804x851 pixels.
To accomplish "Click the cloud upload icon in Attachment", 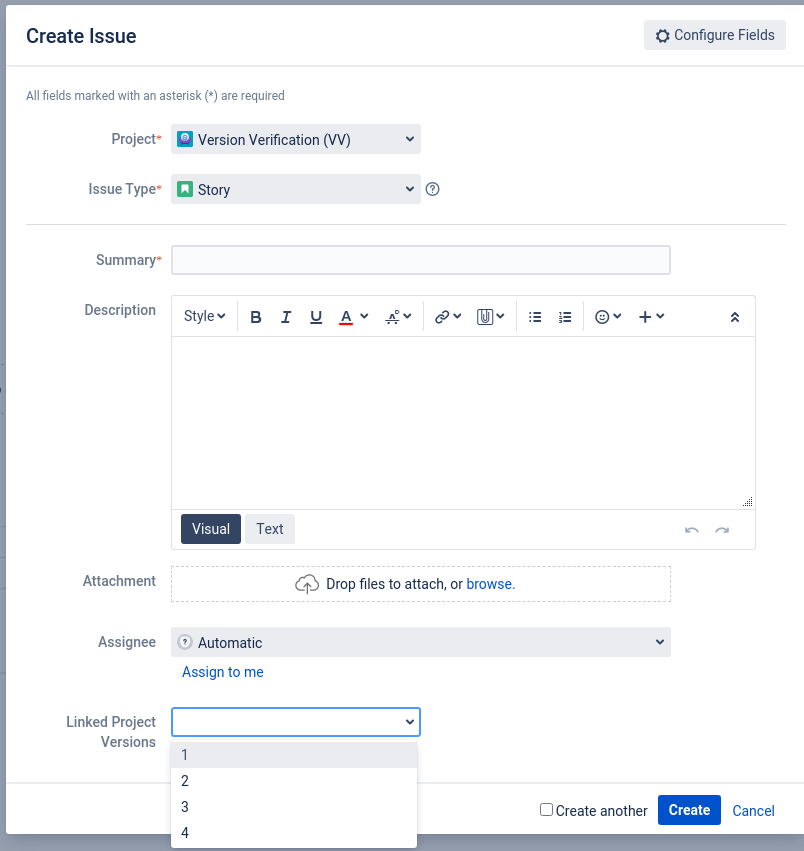I will 307,584.
